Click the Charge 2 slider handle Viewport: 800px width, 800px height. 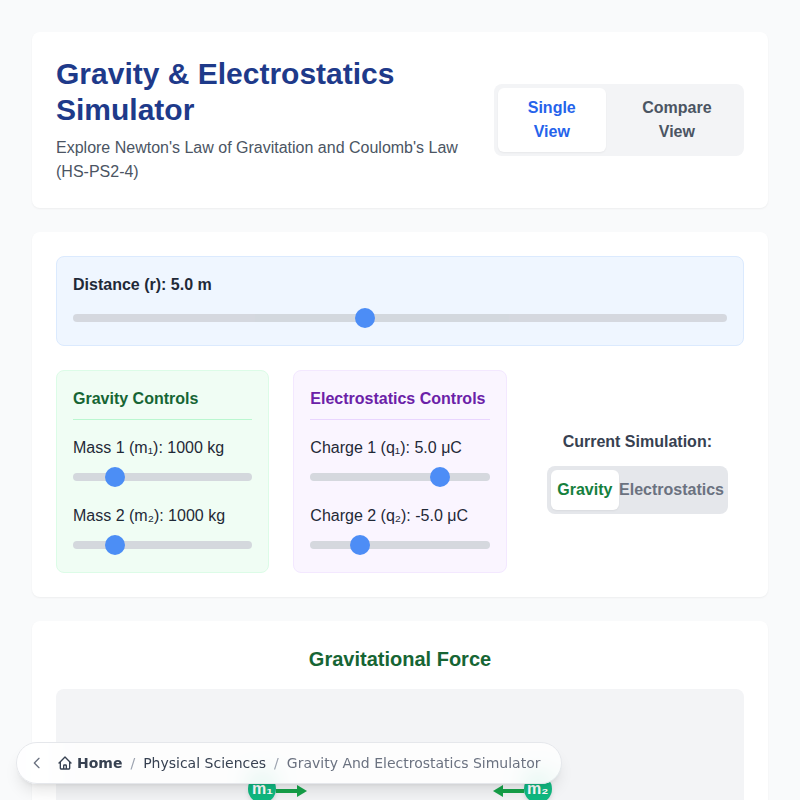pyautogui.click(x=359, y=545)
